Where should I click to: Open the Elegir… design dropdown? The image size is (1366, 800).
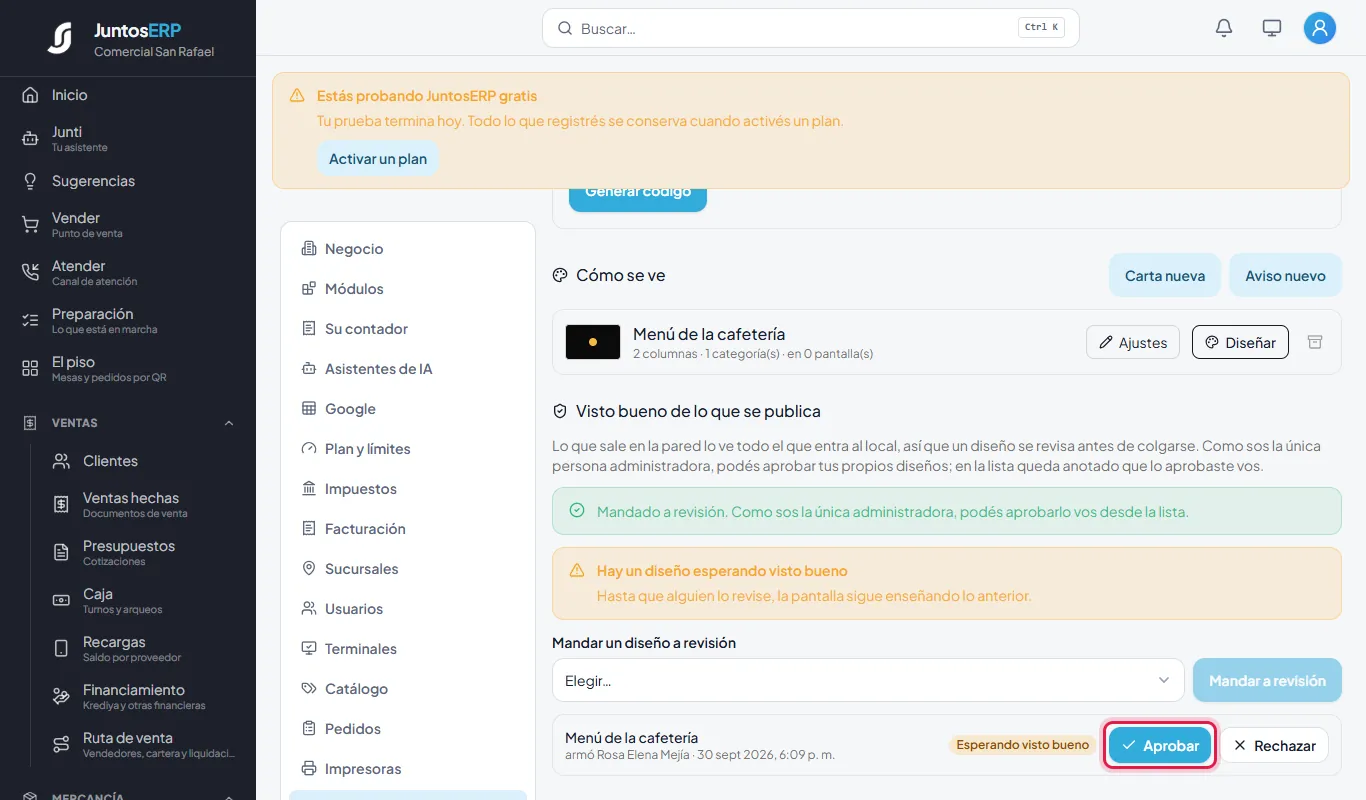pyautogui.click(x=868, y=680)
